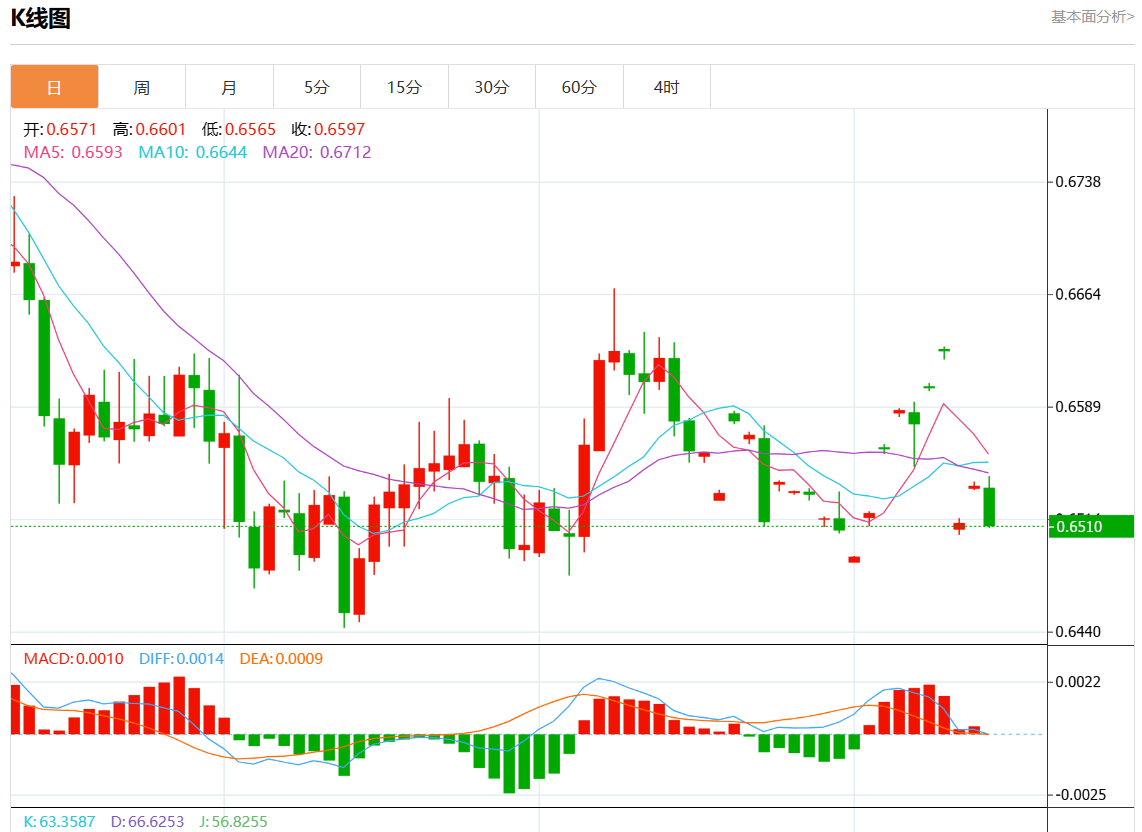Switch to the 月 monthly tab

coord(229,87)
